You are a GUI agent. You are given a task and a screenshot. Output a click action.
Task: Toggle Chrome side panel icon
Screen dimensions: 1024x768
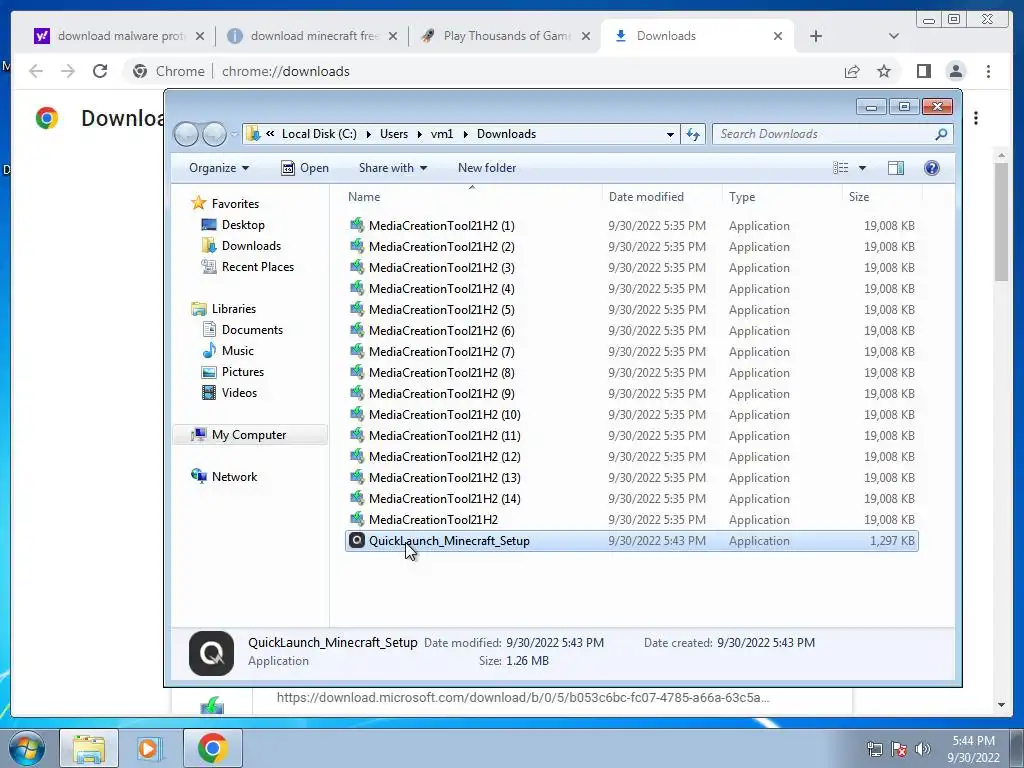[x=923, y=71]
